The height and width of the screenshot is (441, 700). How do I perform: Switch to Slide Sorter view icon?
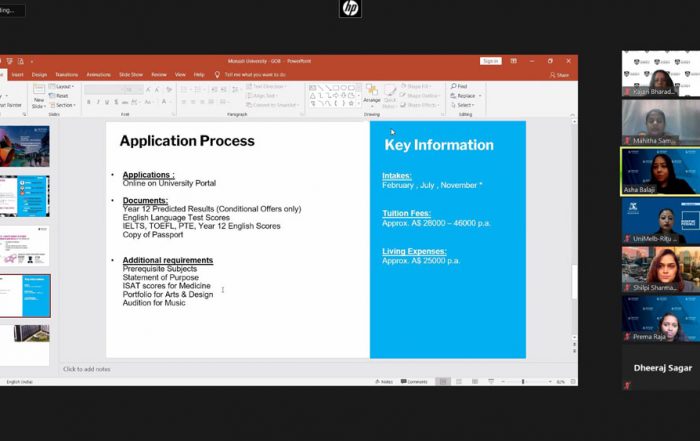click(x=459, y=382)
